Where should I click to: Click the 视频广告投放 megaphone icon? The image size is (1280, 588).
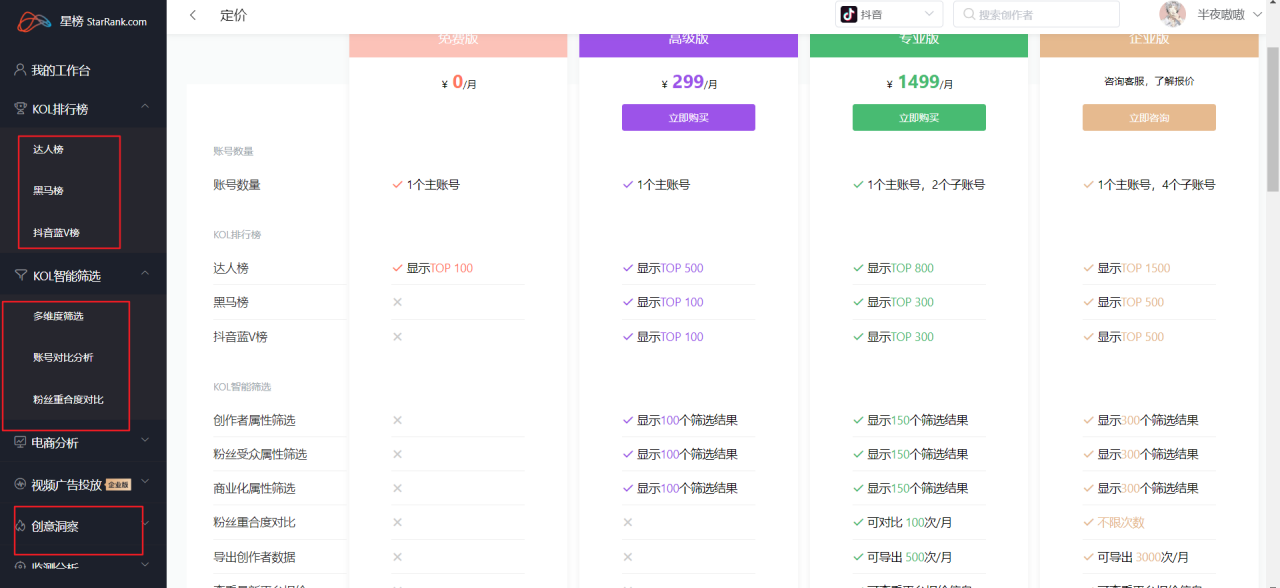coord(22,483)
